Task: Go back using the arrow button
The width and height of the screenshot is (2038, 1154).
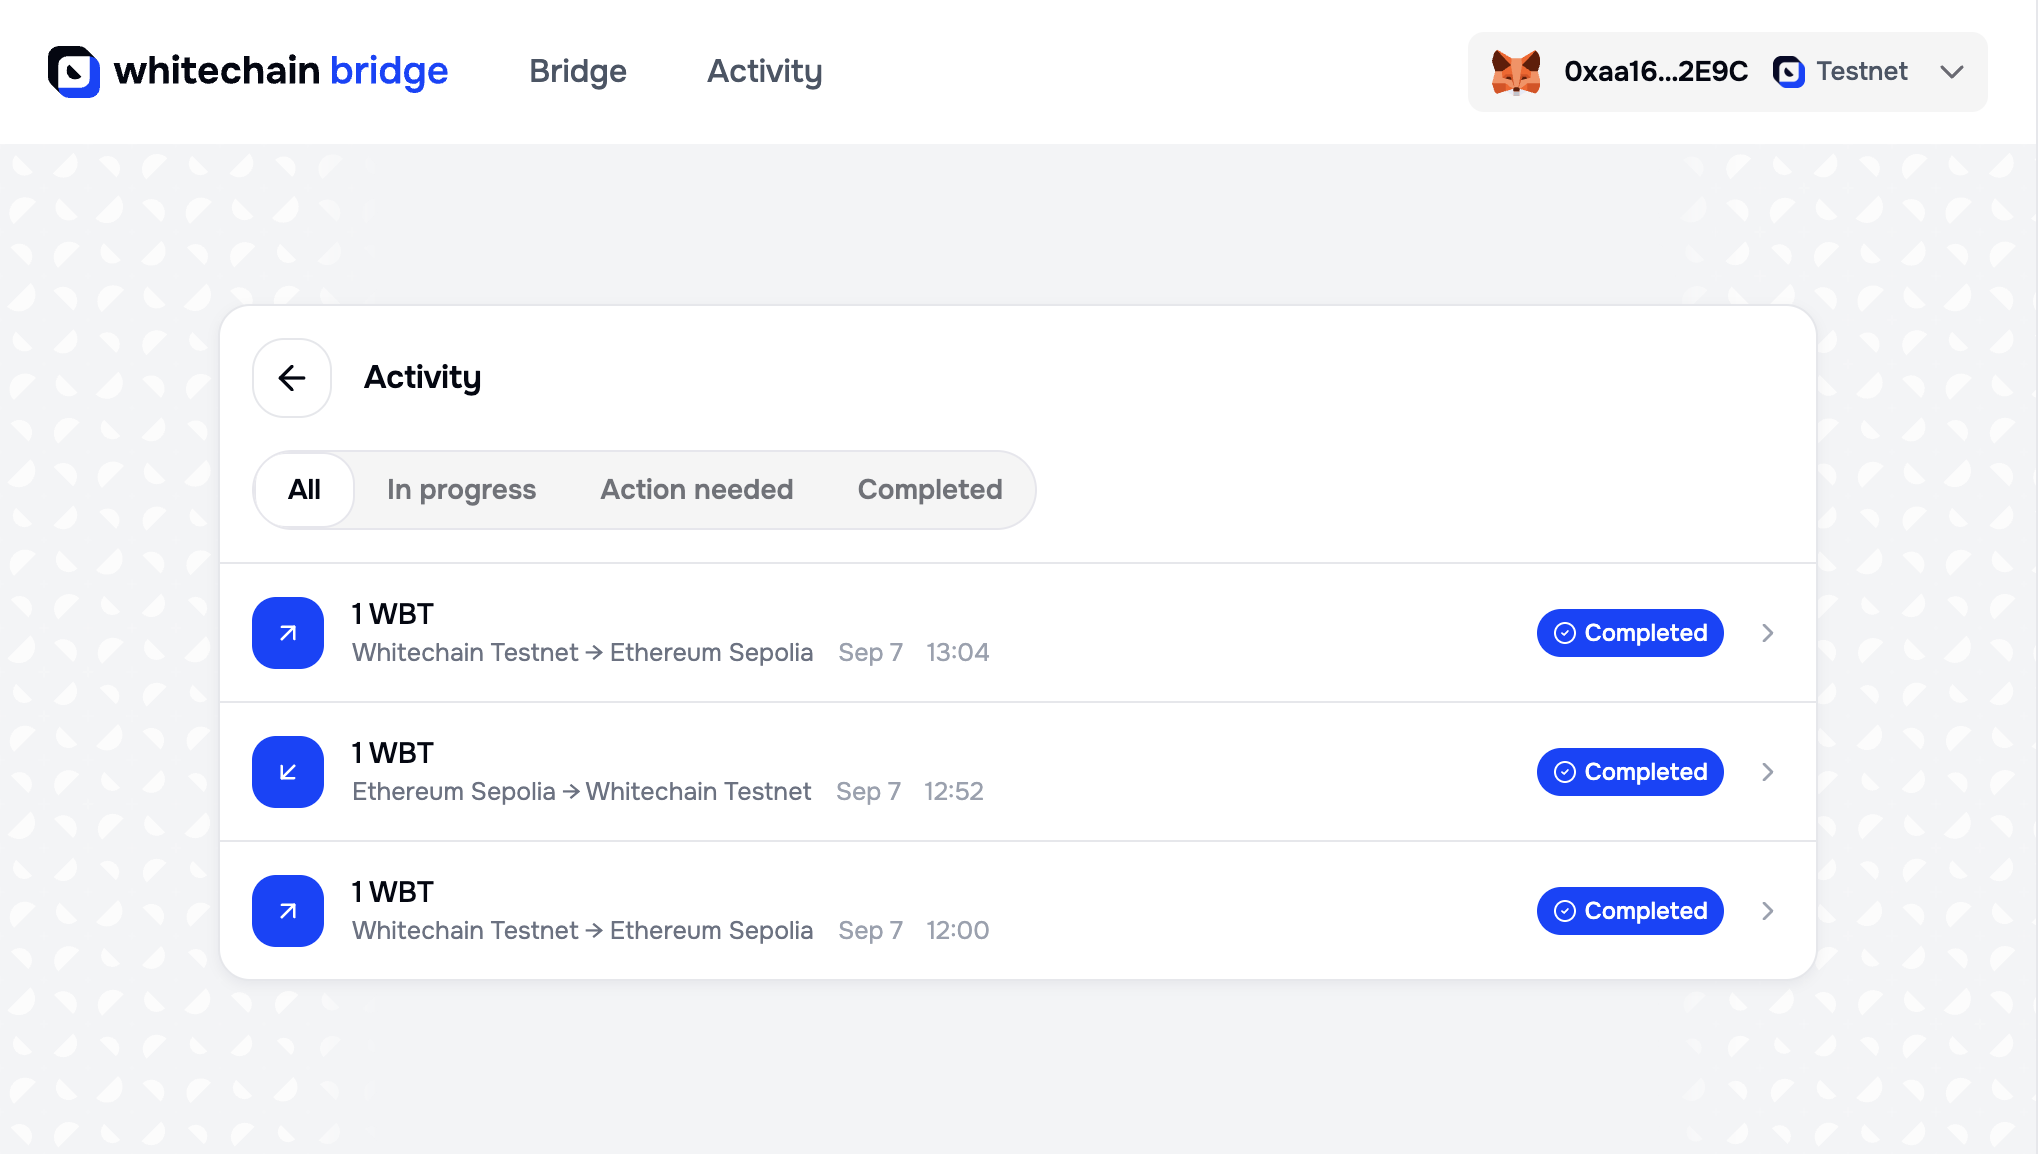Action: (x=292, y=378)
